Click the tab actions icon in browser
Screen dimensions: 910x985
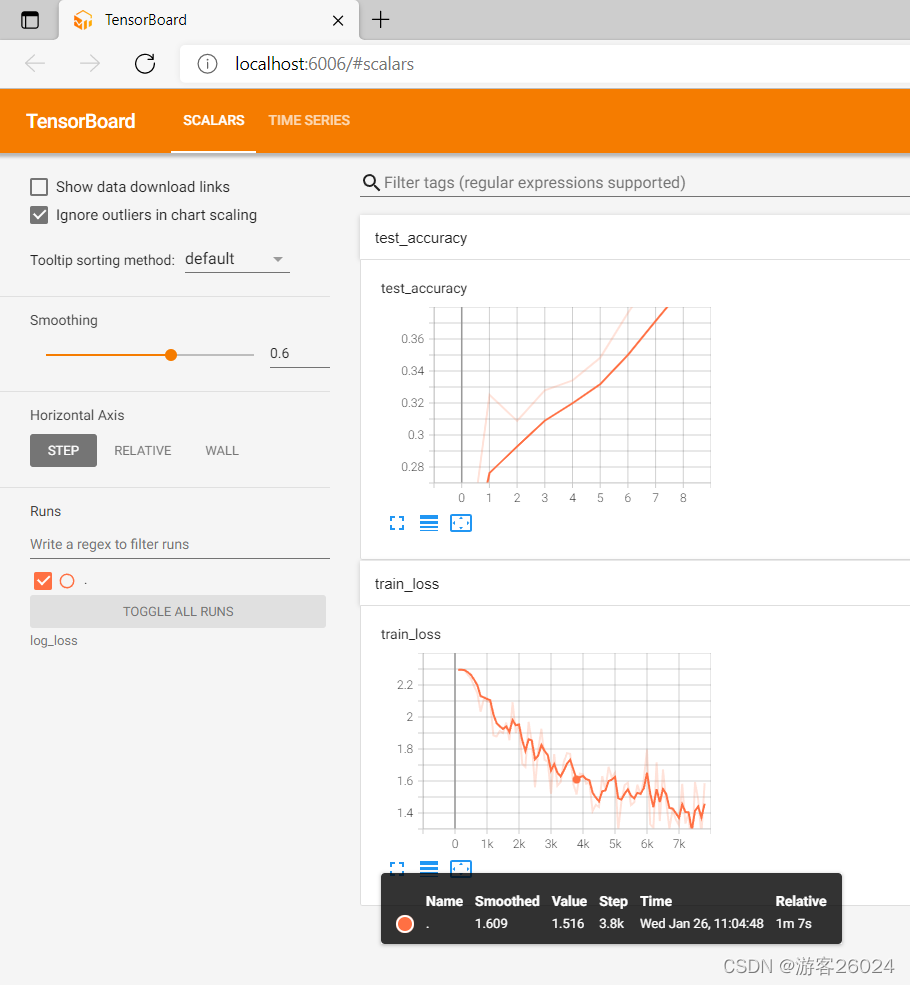click(30, 20)
